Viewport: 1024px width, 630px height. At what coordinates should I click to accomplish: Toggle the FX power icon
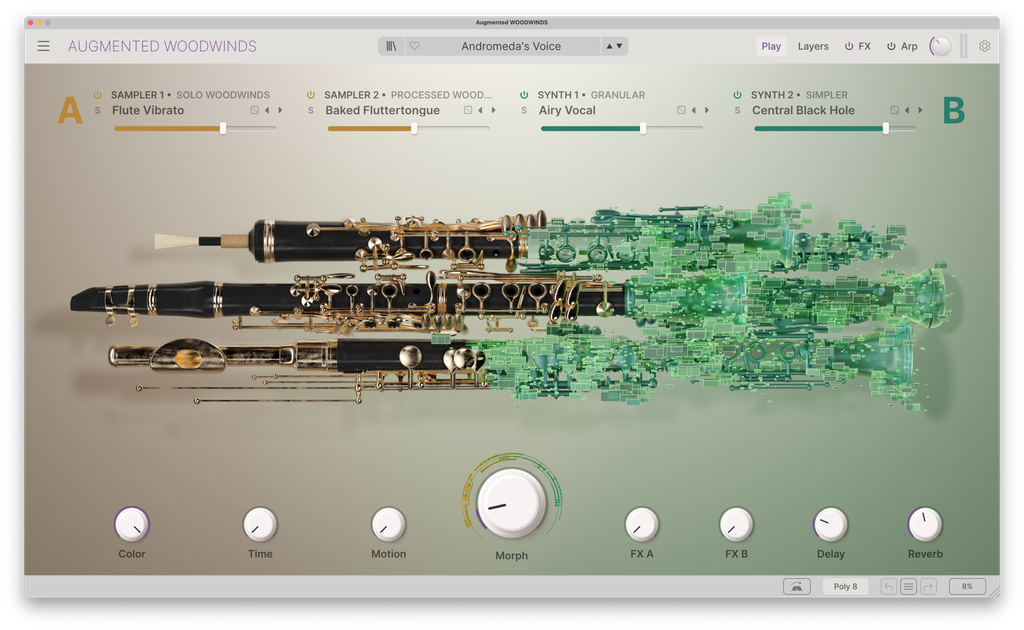(x=849, y=46)
